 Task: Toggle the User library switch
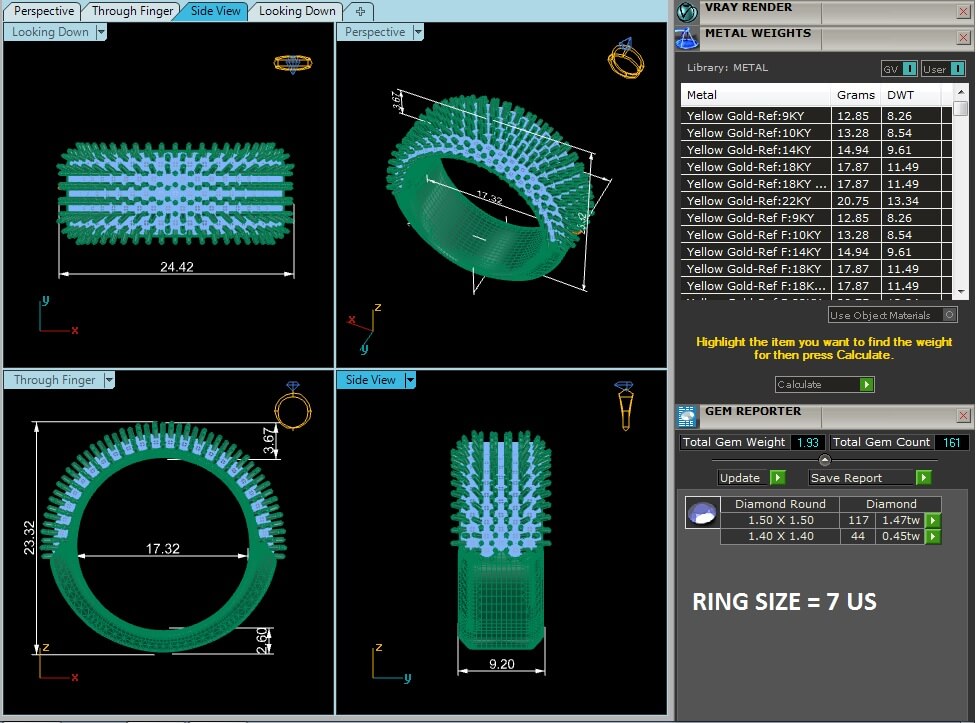[x=956, y=69]
